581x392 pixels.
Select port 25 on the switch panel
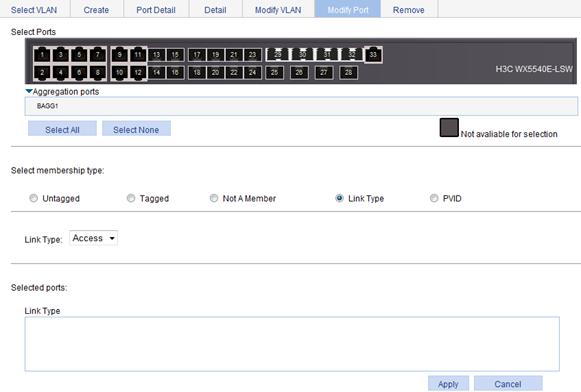274,73
